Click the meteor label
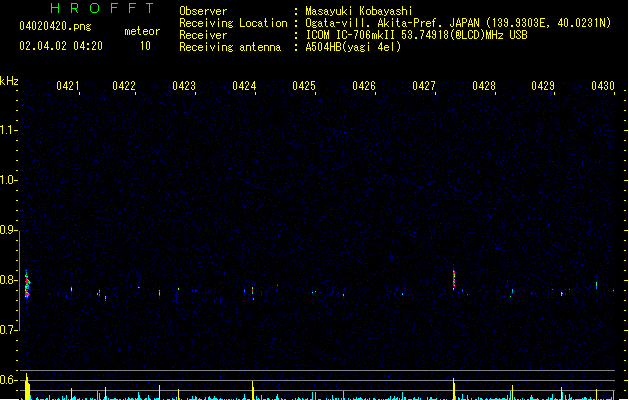Image resolution: width=629 pixels, height=400 pixels. point(142,31)
